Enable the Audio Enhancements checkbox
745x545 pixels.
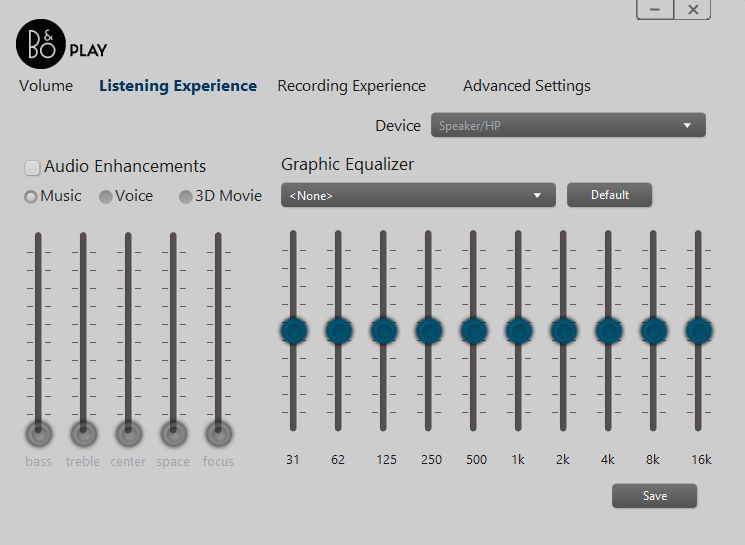click(x=32, y=168)
